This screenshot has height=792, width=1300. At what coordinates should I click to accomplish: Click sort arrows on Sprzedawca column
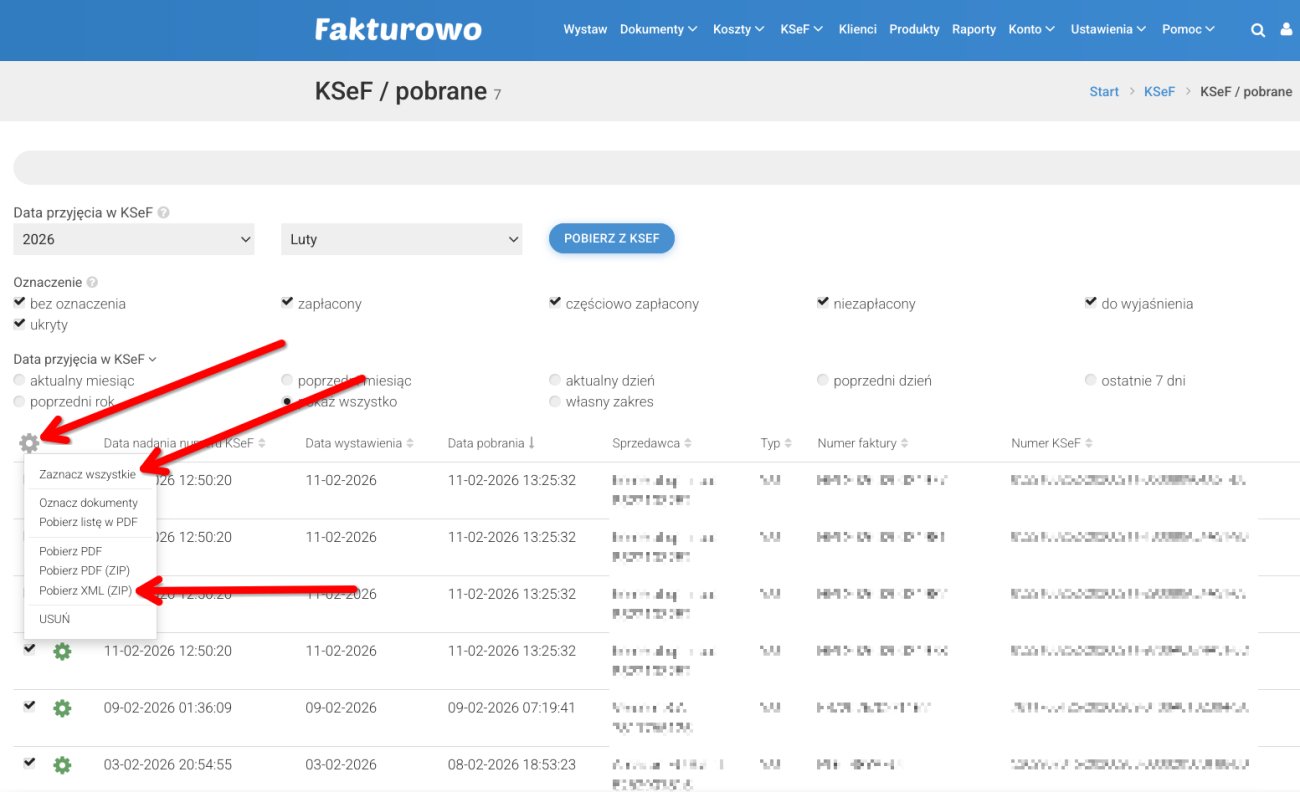click(688, 443)
